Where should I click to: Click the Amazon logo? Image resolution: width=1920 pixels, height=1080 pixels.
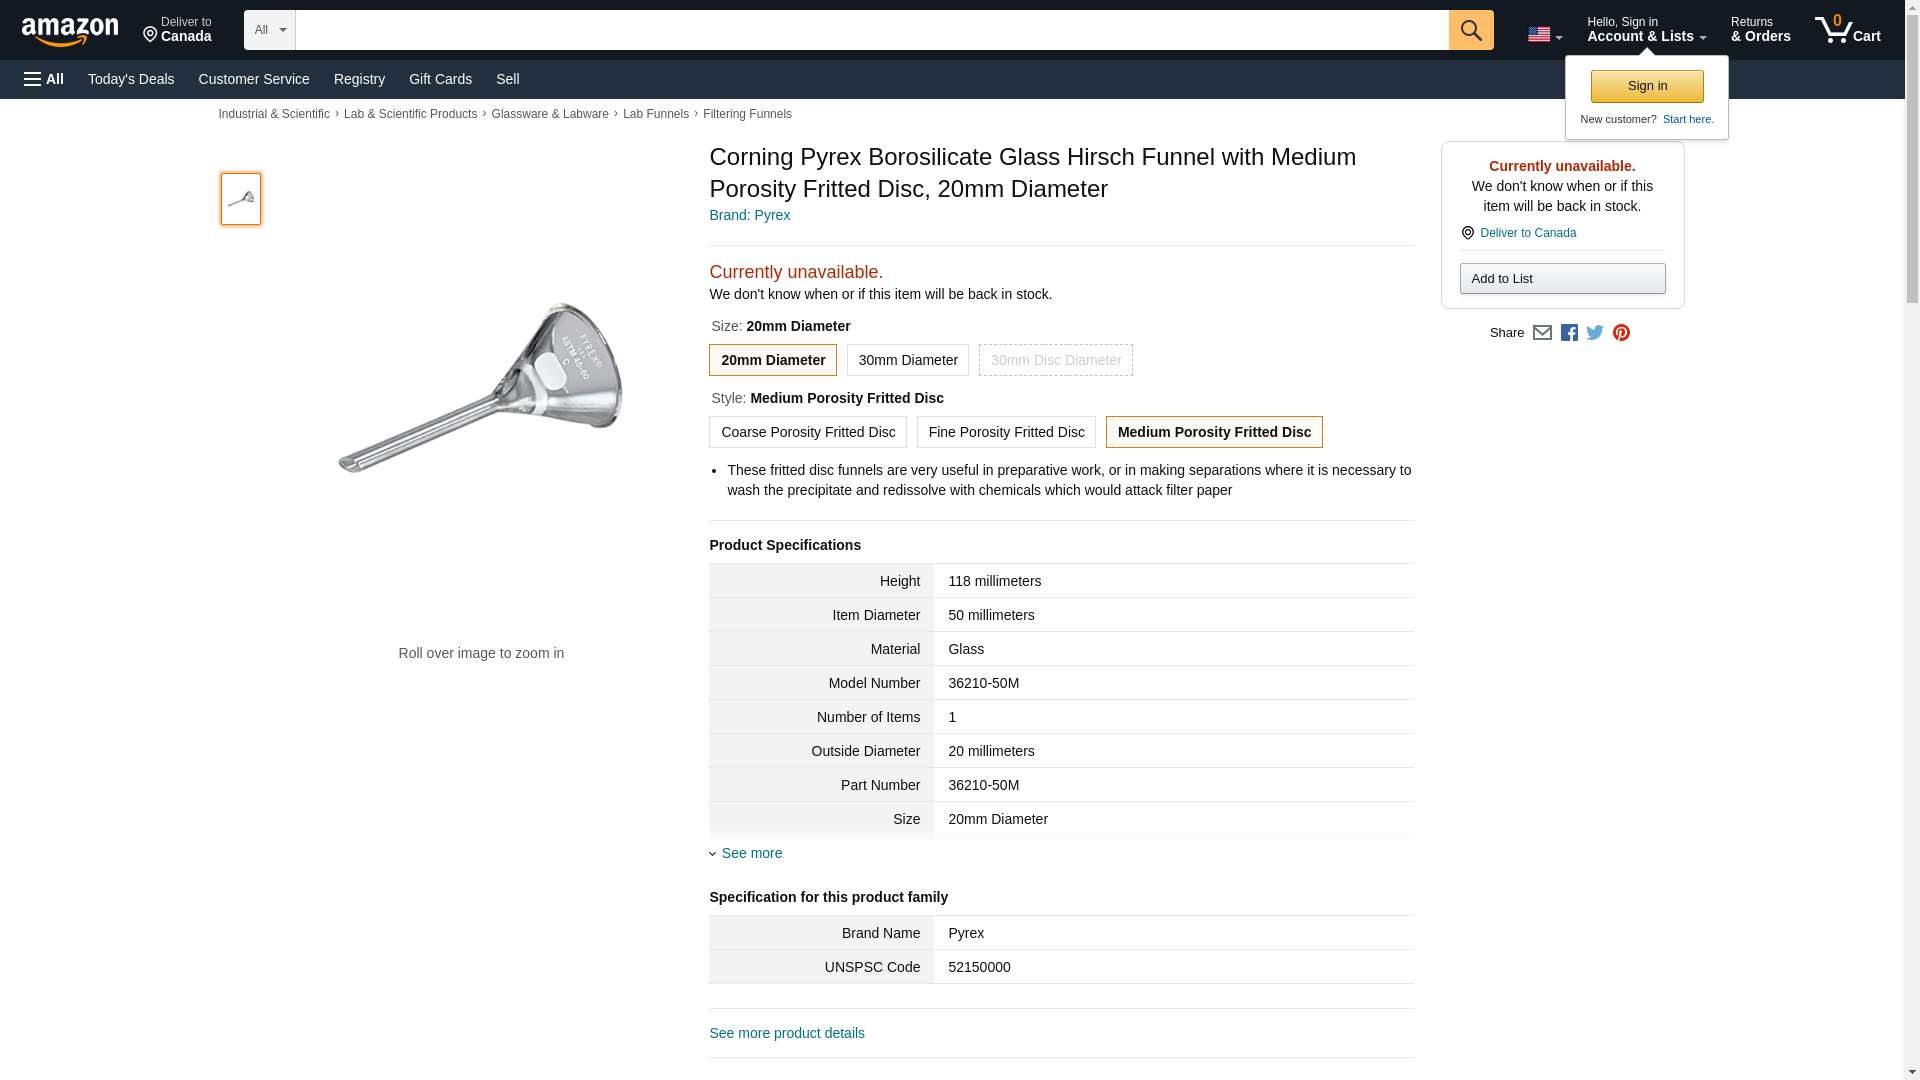point(70,31)
